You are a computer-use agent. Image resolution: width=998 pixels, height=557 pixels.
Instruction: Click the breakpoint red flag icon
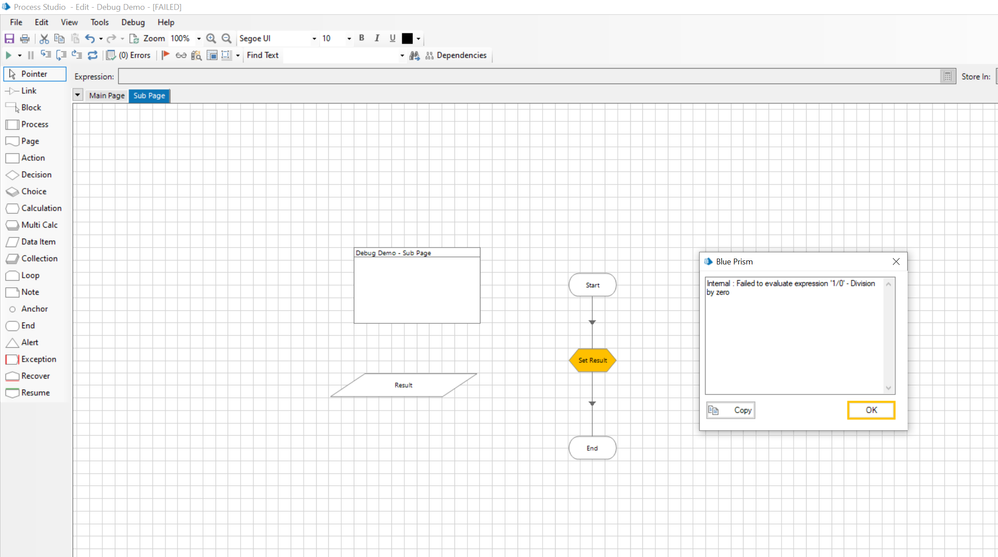(x=166, y=56)
